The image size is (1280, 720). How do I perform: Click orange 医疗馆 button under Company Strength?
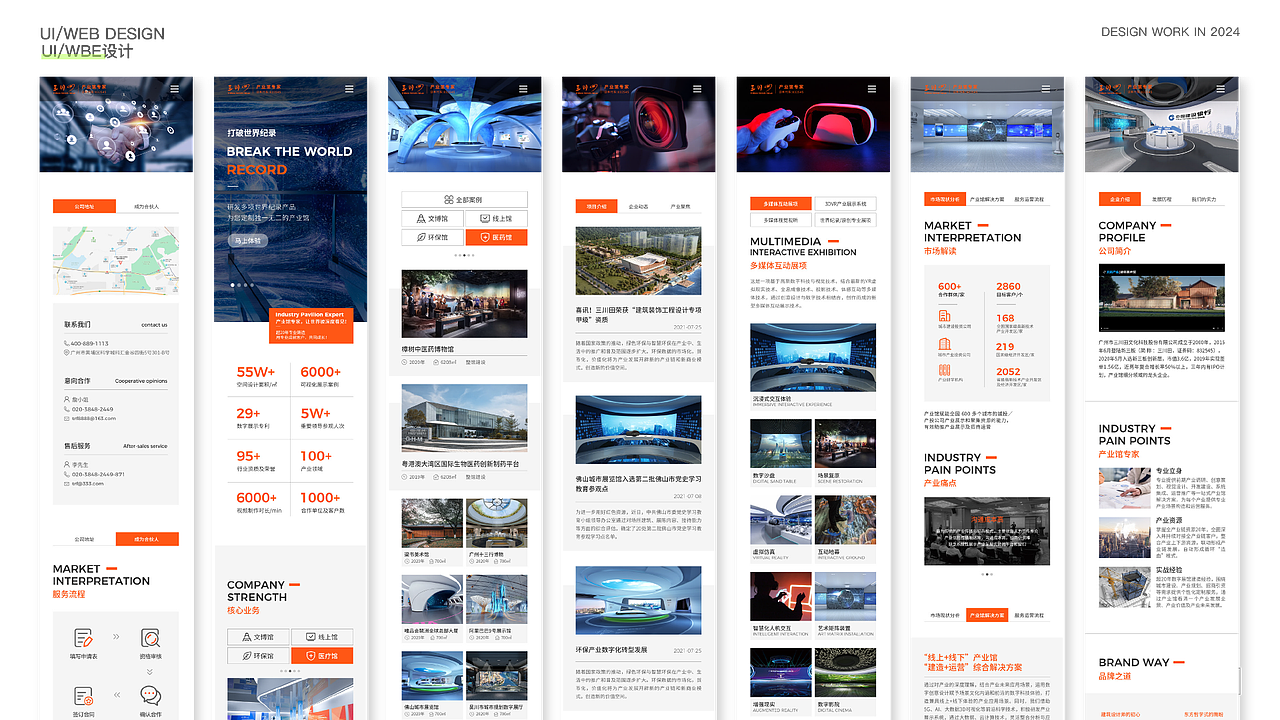pyautogui.click(x=322, y=656)
